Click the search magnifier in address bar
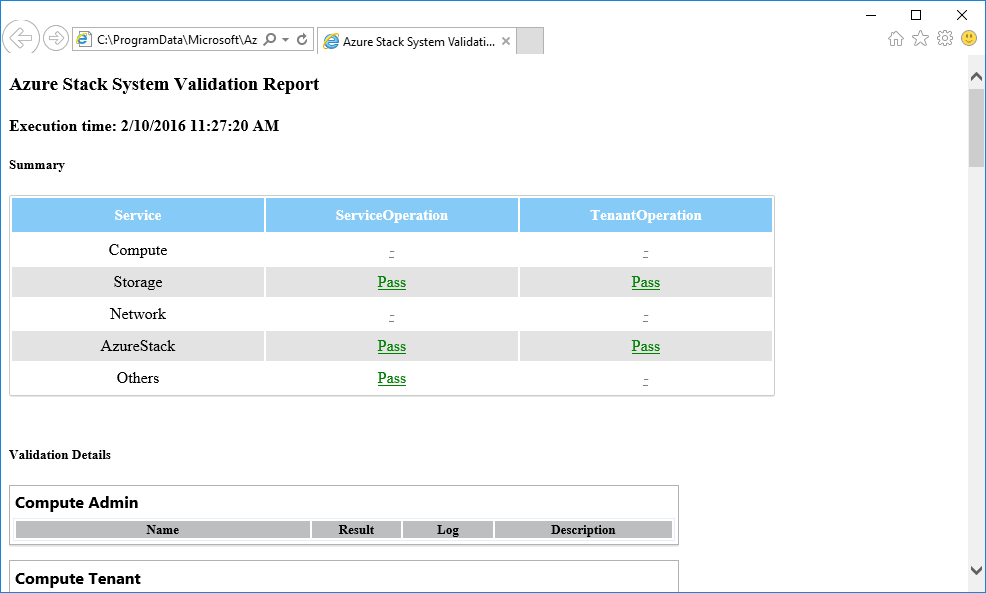 269,40
